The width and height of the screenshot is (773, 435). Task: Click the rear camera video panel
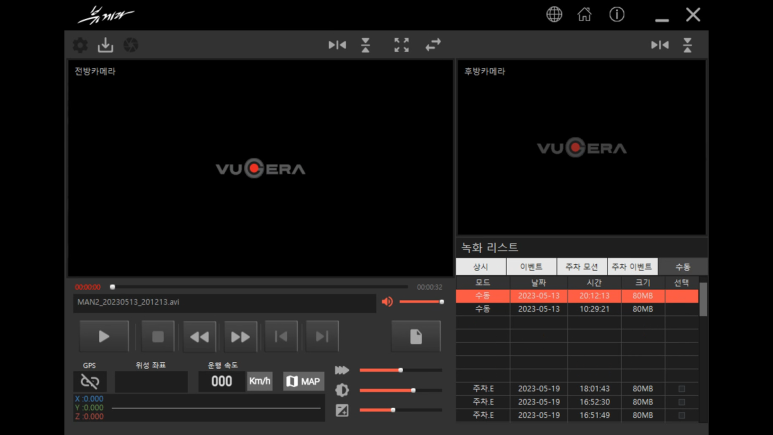[582, 147]
